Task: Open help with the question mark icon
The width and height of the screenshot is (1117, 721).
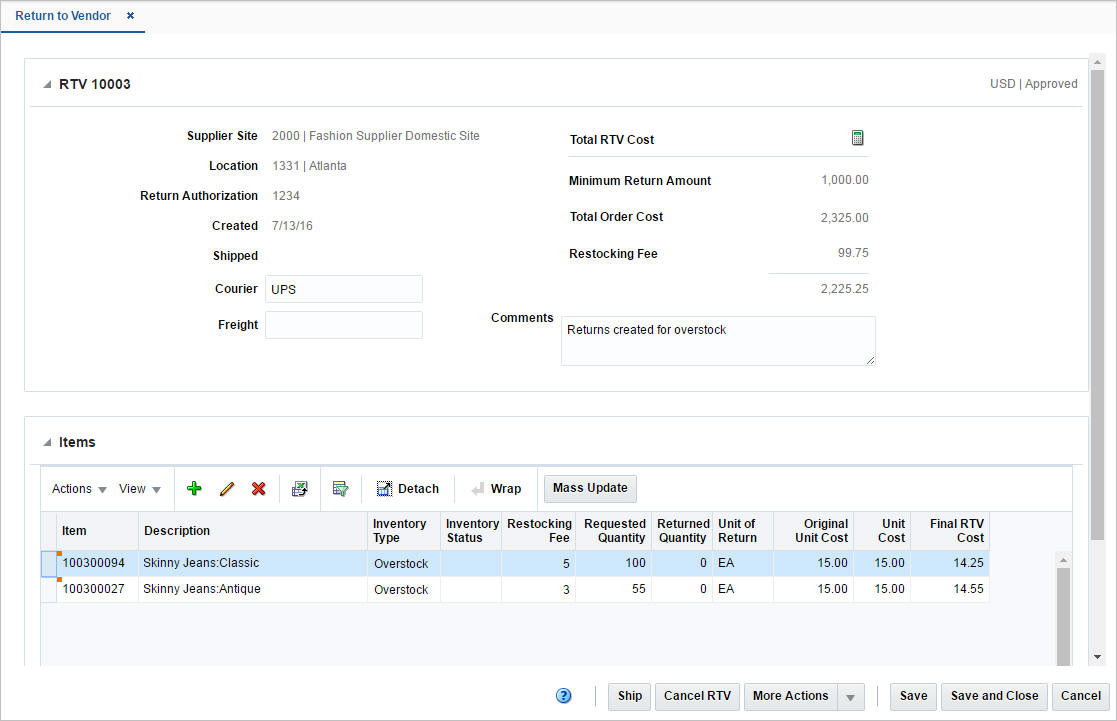Action: pyautogui.click(x=563, y=696)
